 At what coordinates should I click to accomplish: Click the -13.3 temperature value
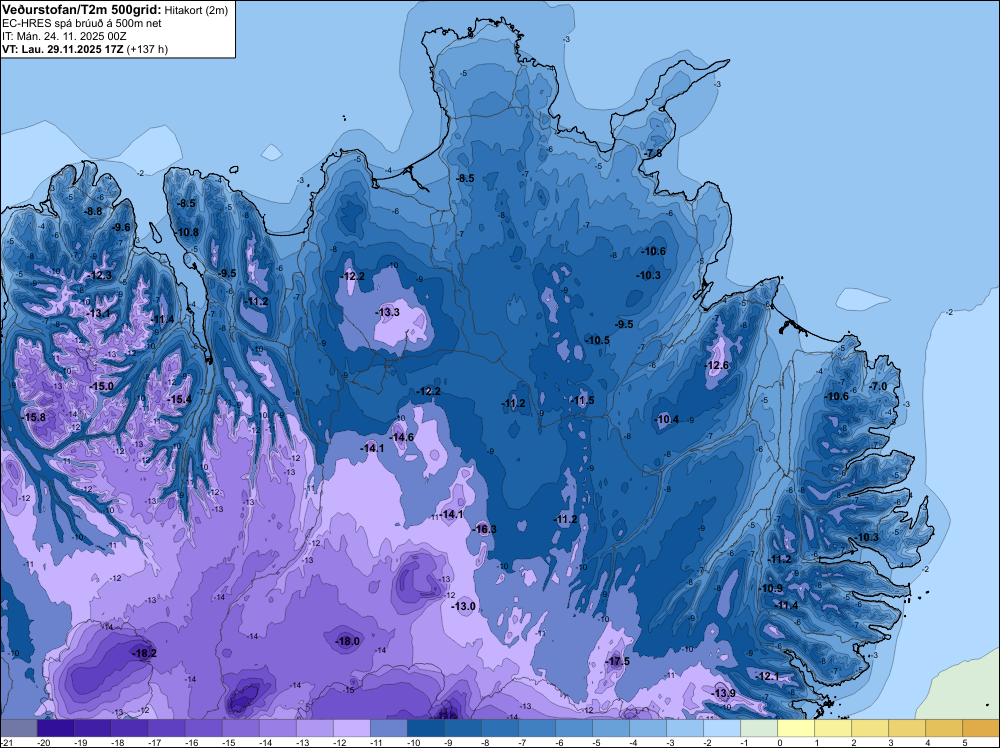[388, 312]
